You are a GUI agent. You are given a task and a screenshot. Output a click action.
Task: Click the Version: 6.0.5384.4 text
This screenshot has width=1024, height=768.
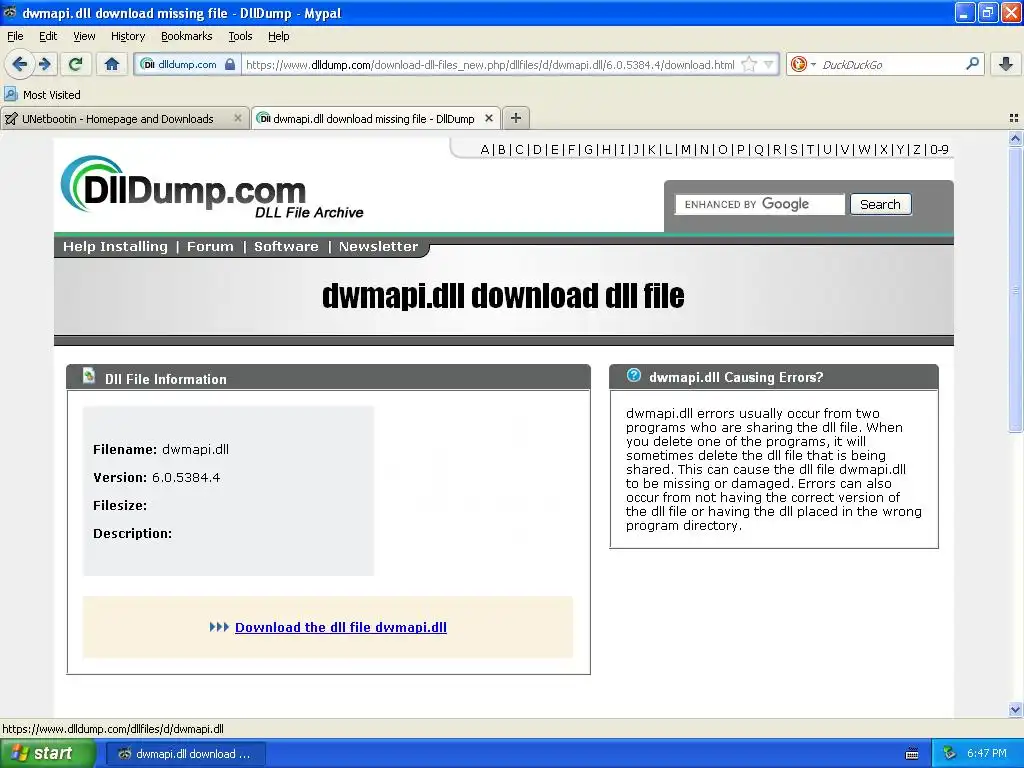[157, 478]
